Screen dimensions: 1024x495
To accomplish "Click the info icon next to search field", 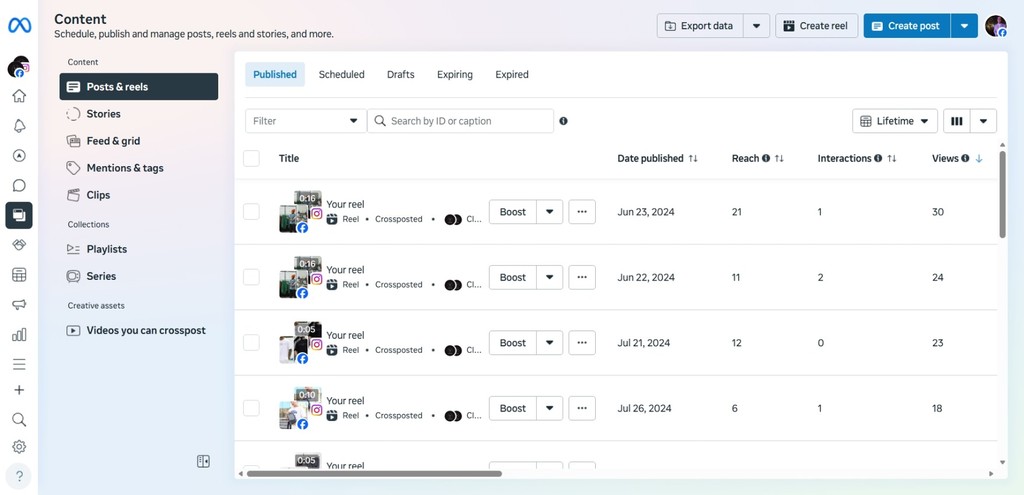I will (x=564, y=121).
